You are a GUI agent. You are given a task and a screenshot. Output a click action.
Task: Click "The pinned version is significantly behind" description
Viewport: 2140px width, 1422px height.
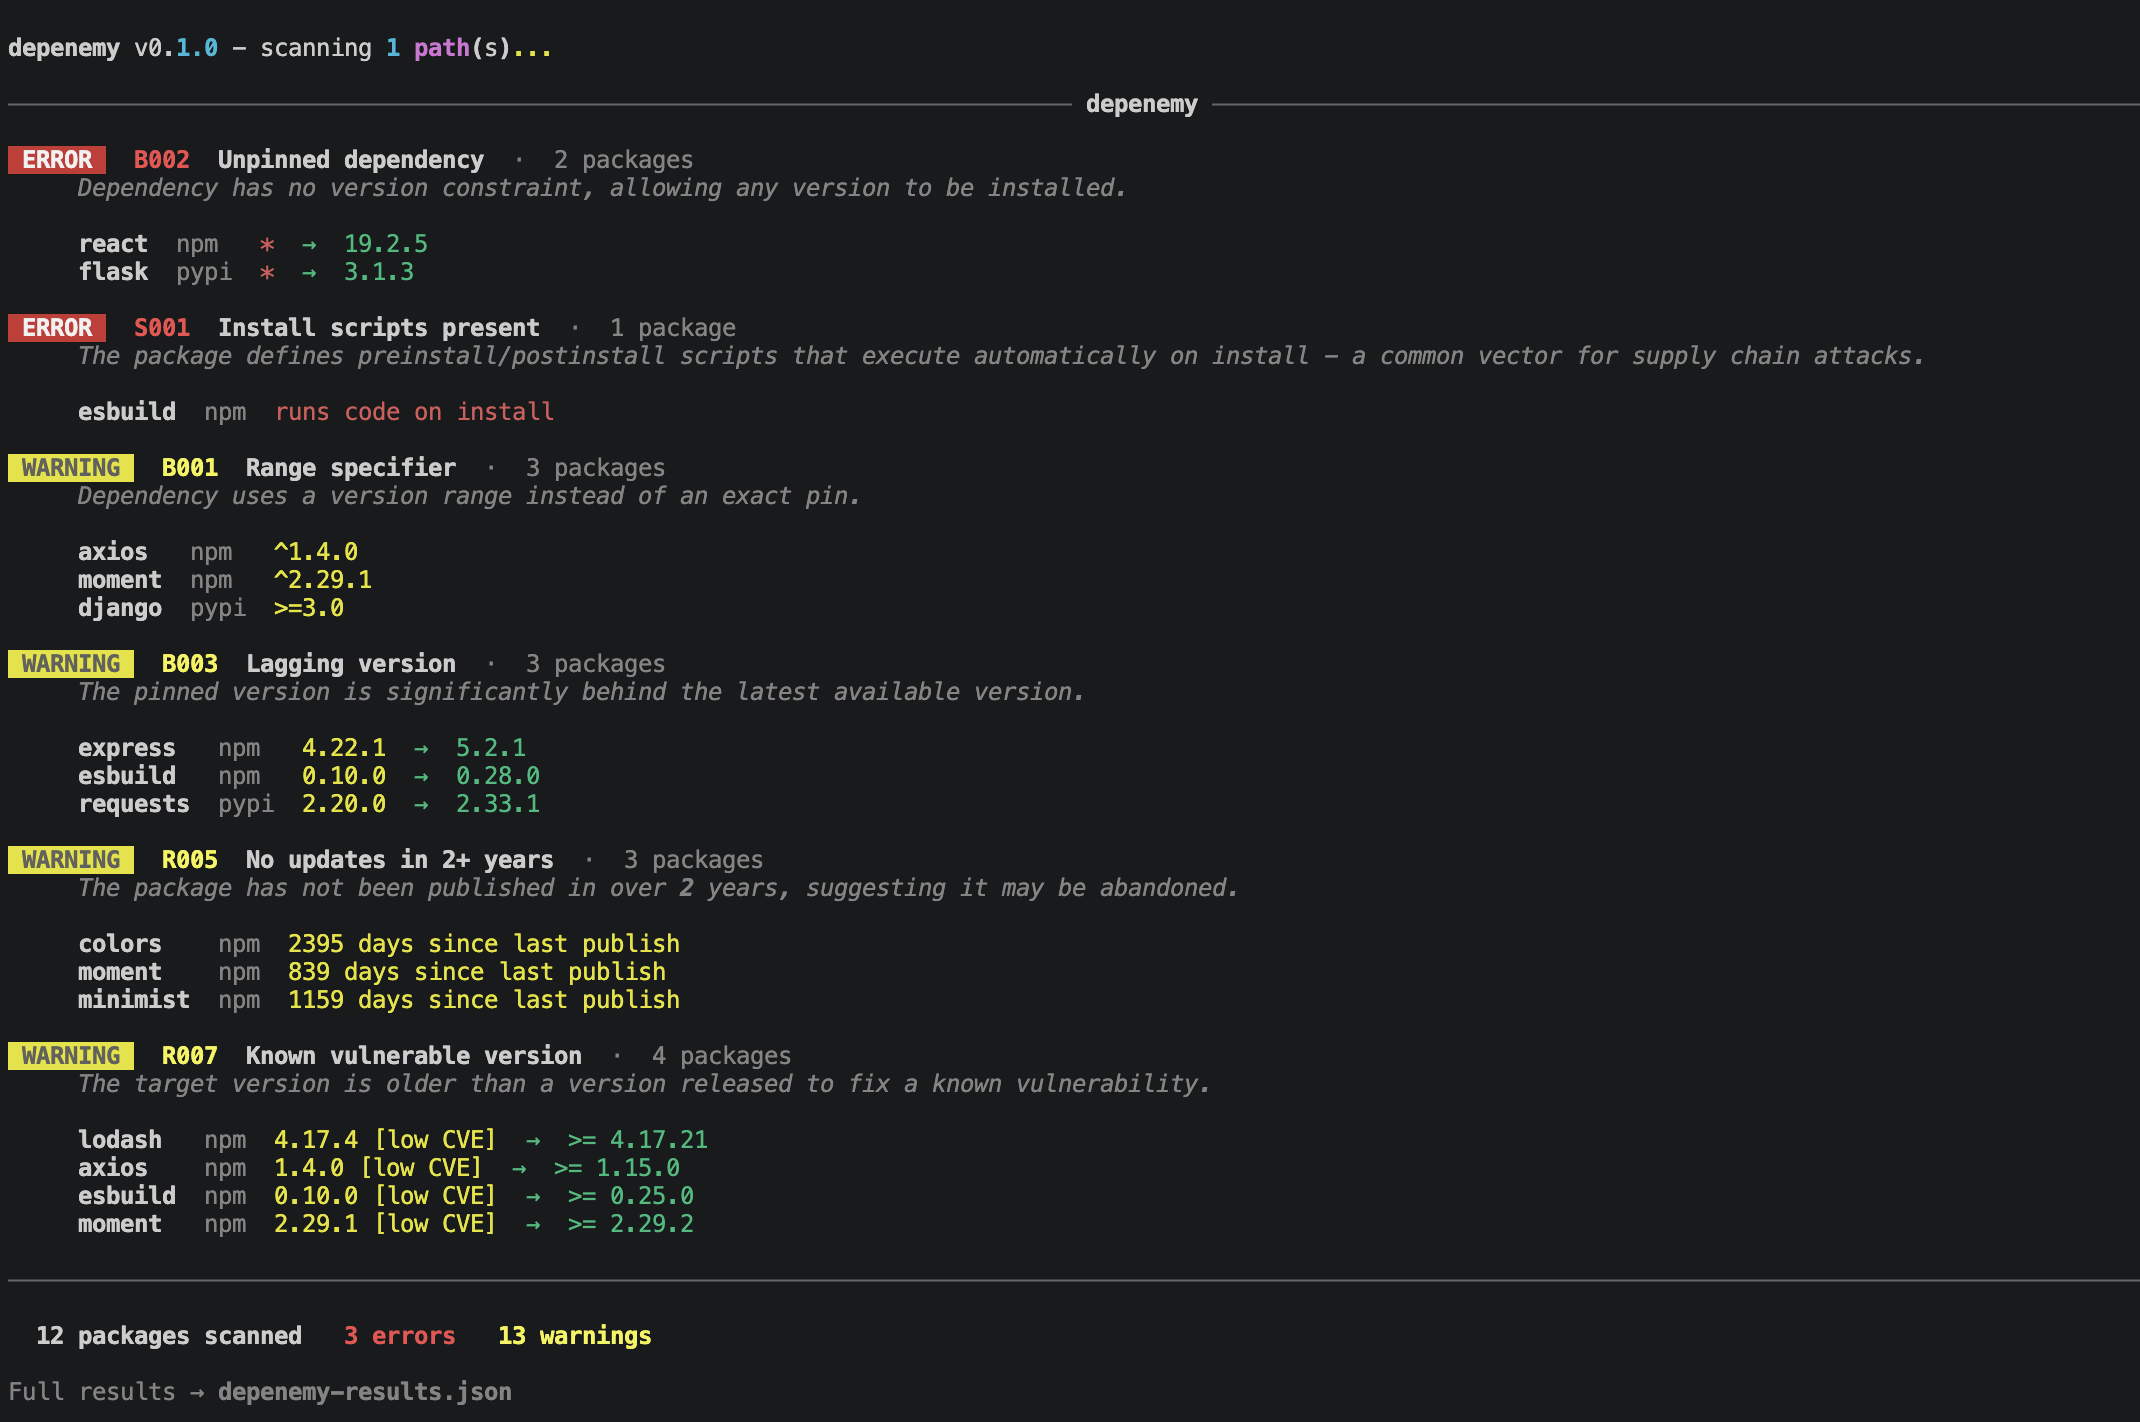click(x=581, y=692)
